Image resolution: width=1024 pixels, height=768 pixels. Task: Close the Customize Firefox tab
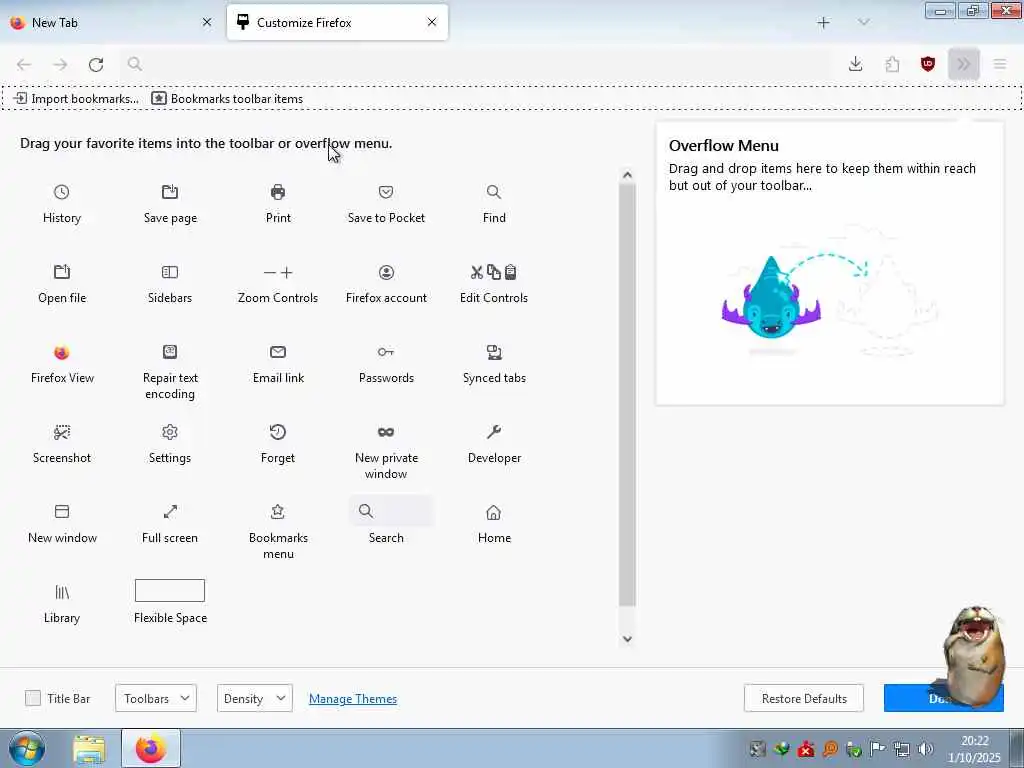432,22
